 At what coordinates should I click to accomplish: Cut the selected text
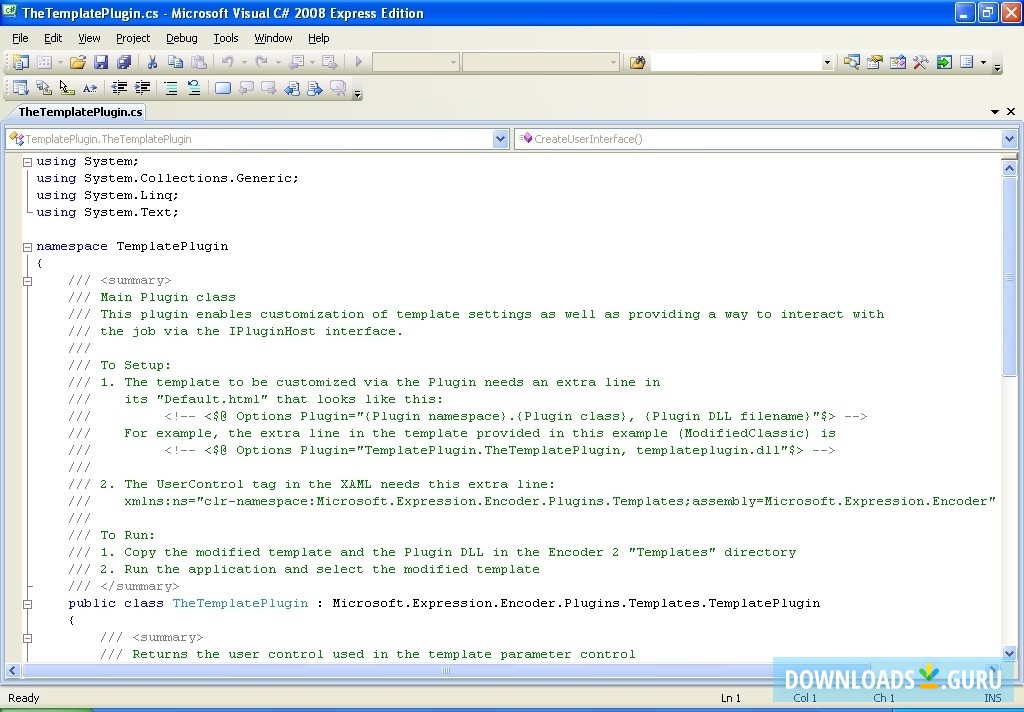tap(154, 62)
